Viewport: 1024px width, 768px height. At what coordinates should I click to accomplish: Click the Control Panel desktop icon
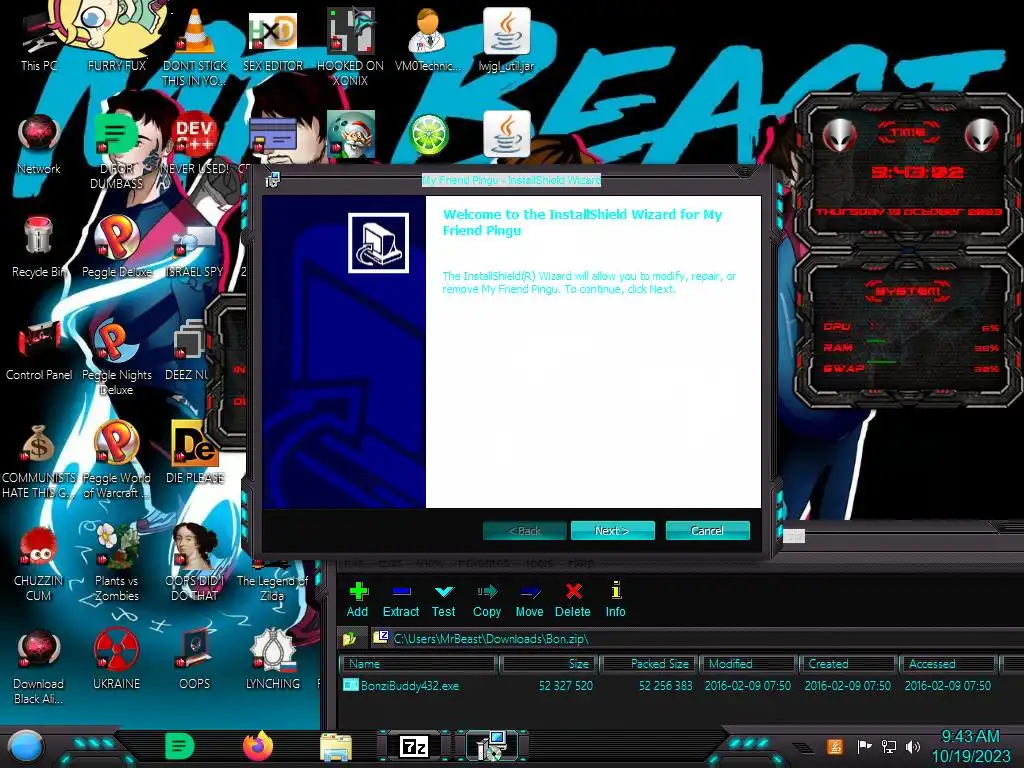click(39, 351)
